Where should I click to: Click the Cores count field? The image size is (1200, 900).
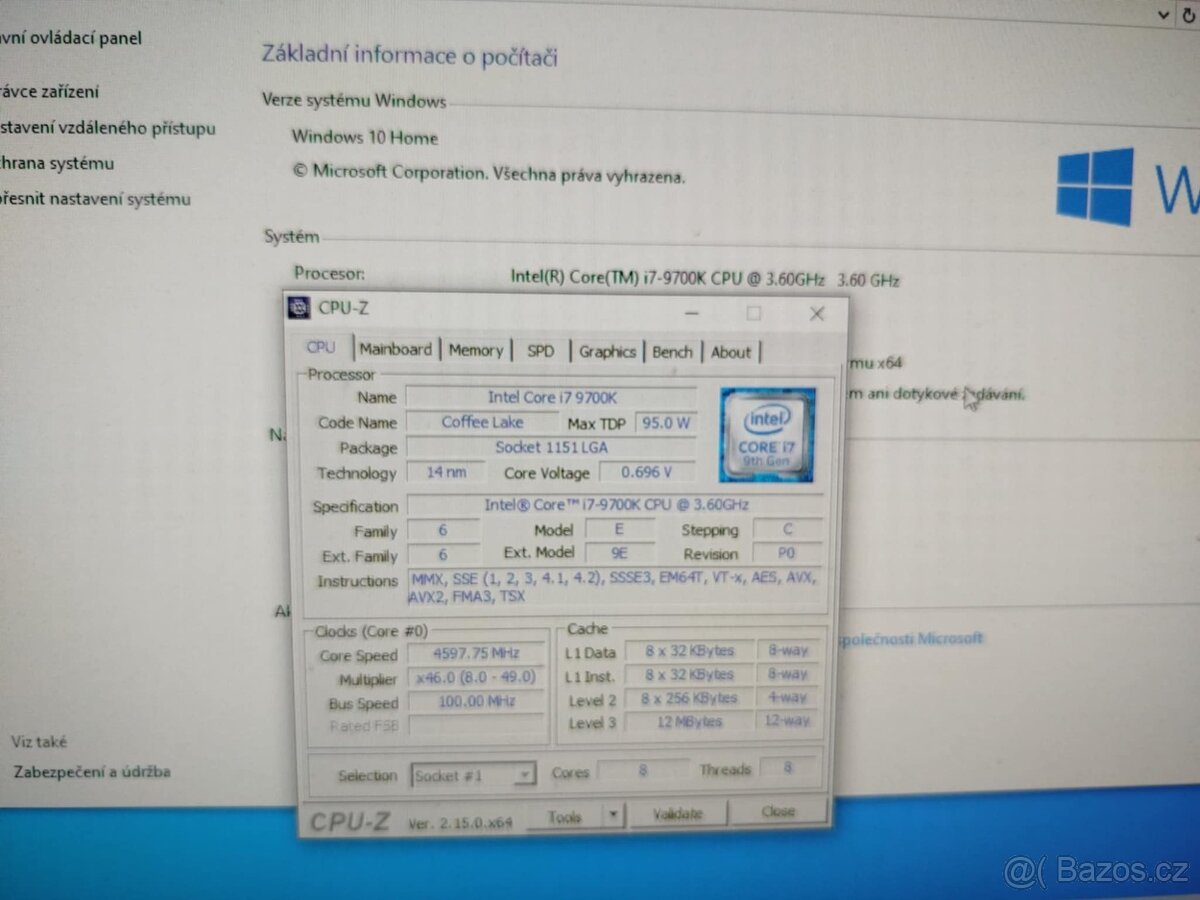643,770
